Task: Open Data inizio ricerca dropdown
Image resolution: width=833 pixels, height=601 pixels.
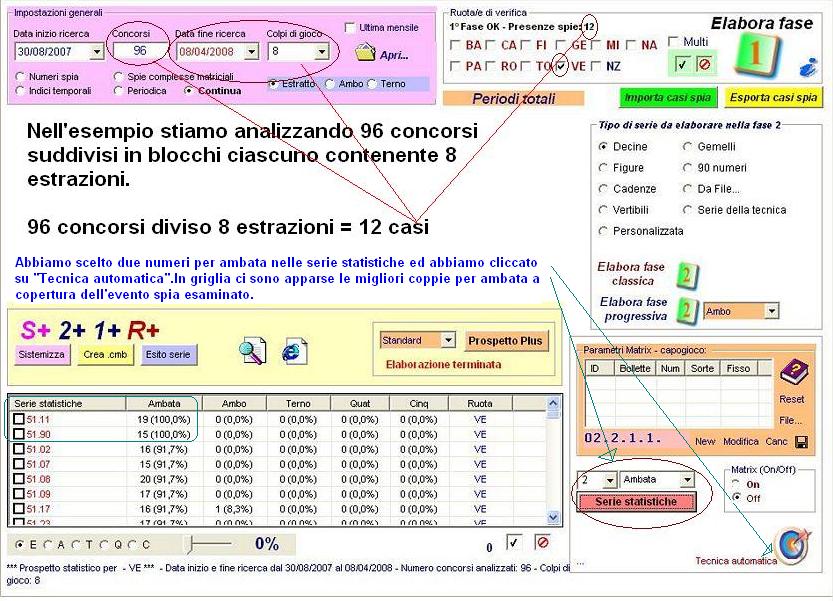Action: (97, 52)
